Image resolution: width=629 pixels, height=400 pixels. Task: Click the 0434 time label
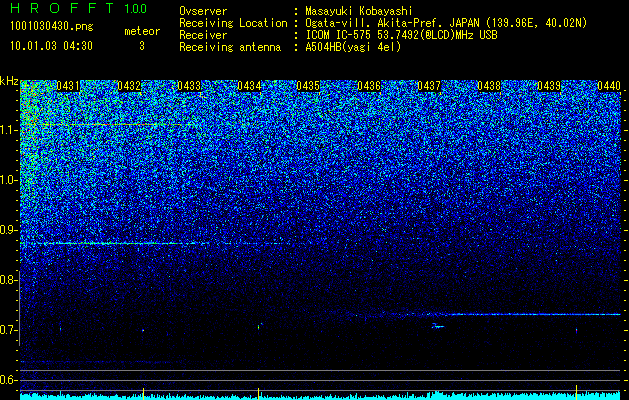[249, 86]
